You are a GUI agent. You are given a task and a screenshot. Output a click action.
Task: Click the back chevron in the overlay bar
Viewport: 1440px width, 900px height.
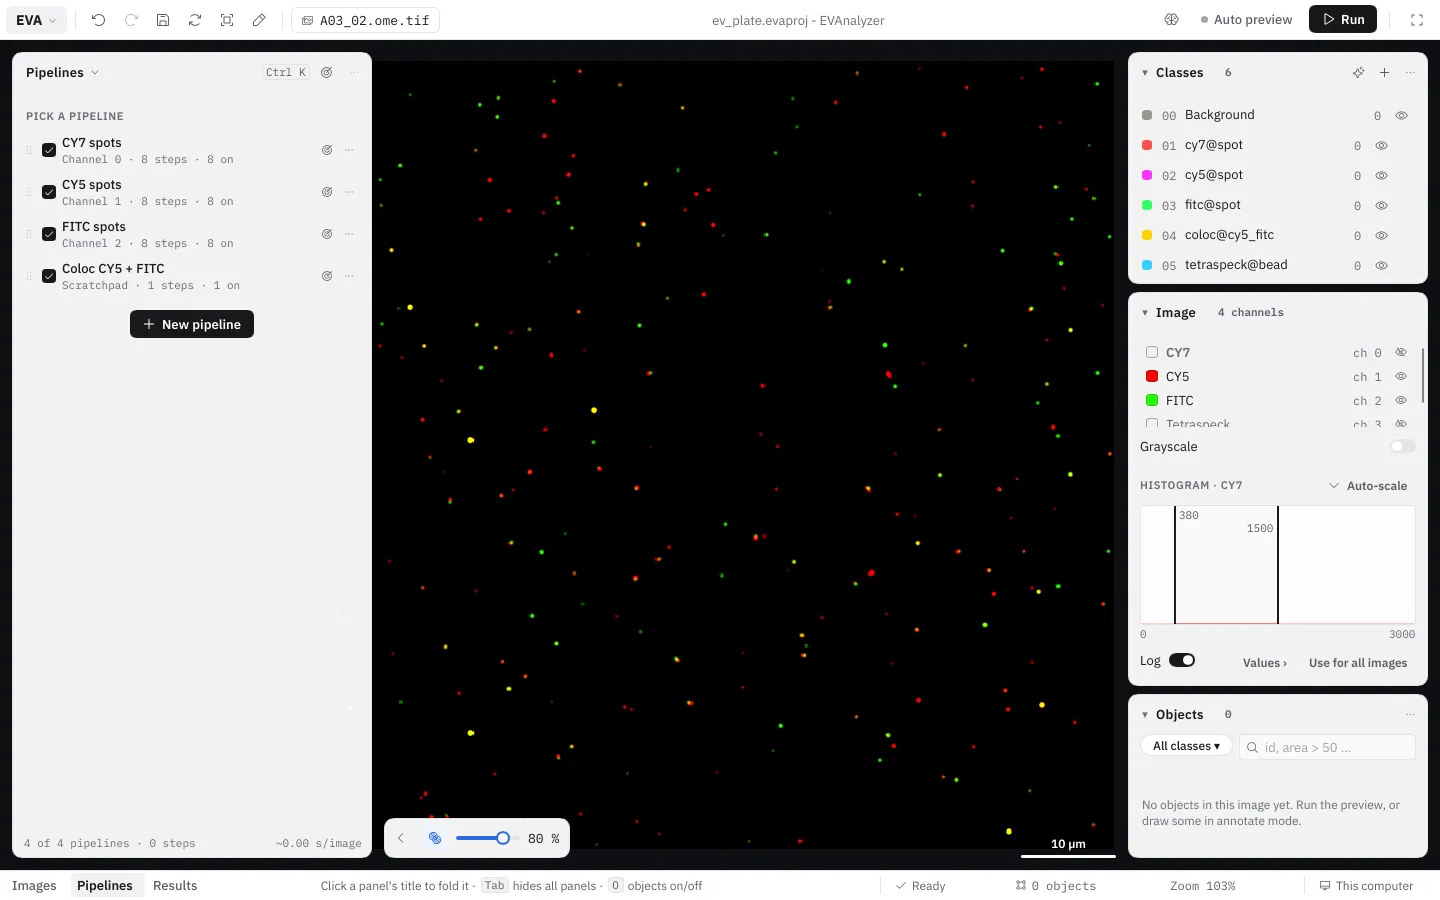click(401, 838)
